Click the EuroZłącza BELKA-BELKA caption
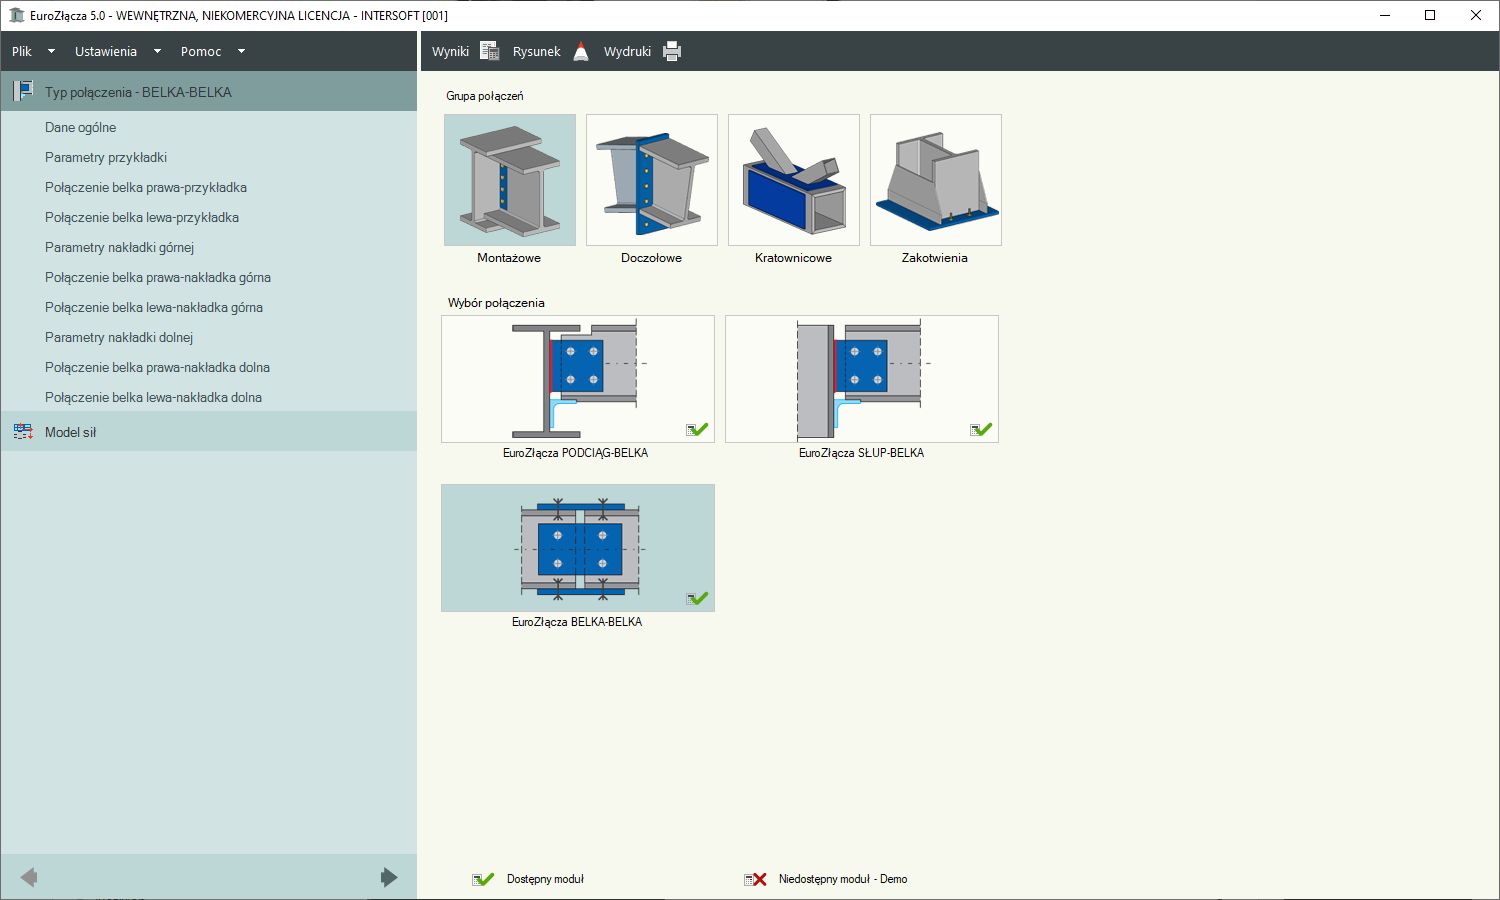 click(x=577, y=622)
